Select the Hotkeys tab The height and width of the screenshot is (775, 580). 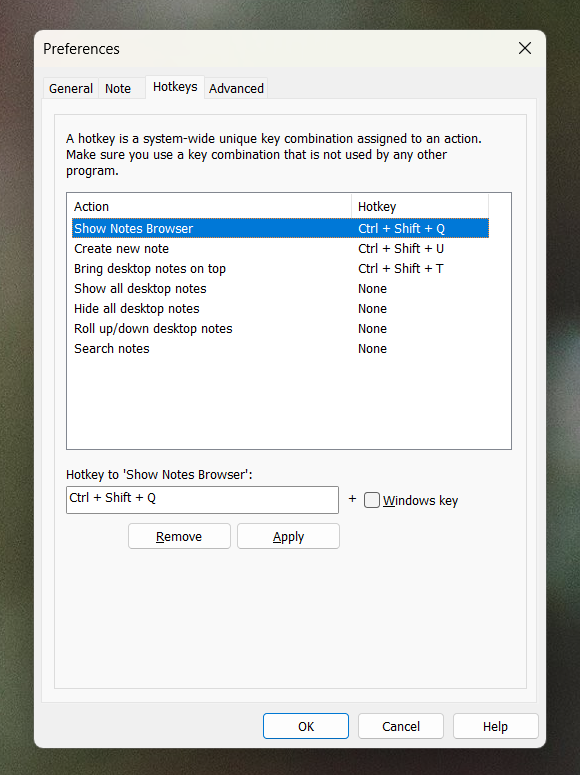175,87
